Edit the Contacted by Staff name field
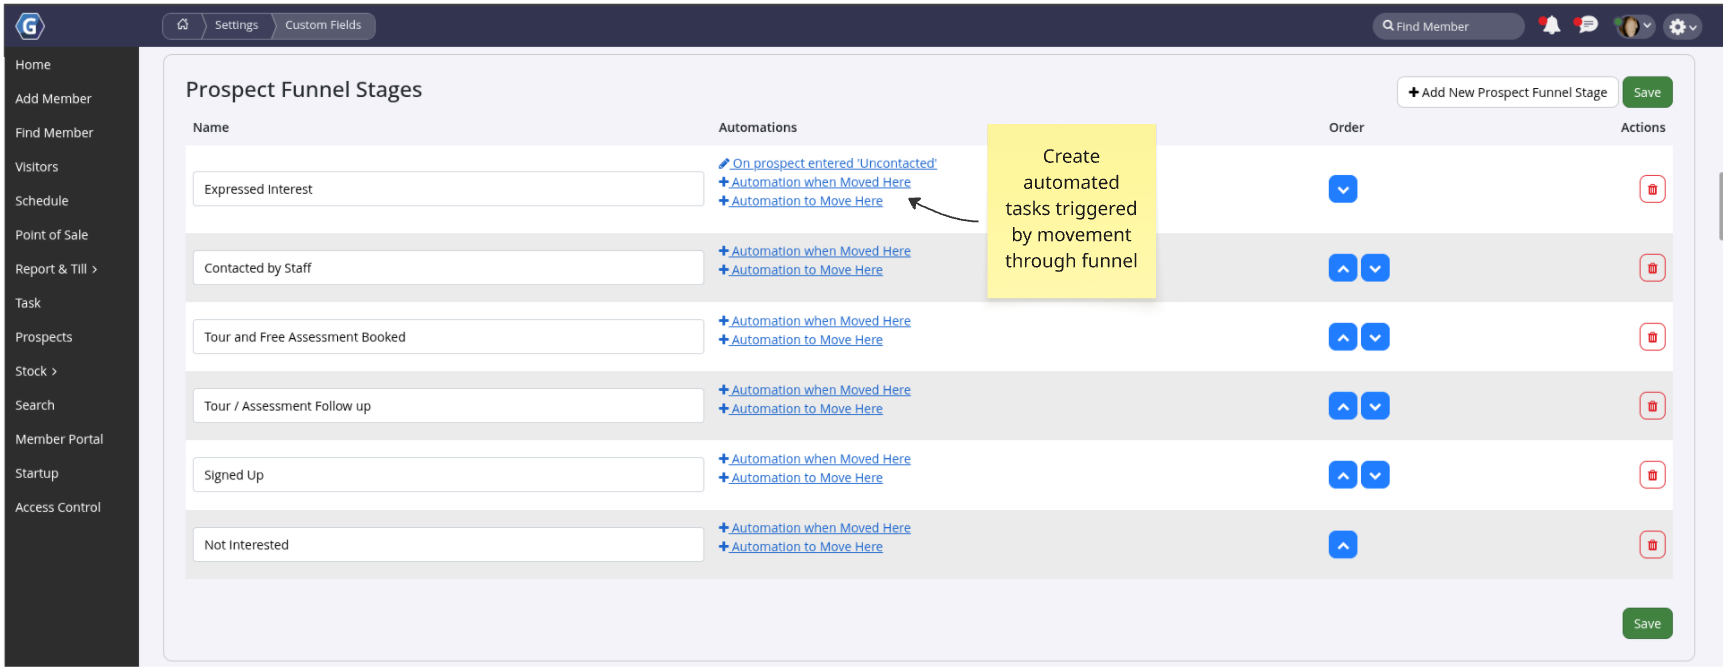Image resolution: width=1728 pixels, height=671 pixels. (x=448, y=268)
